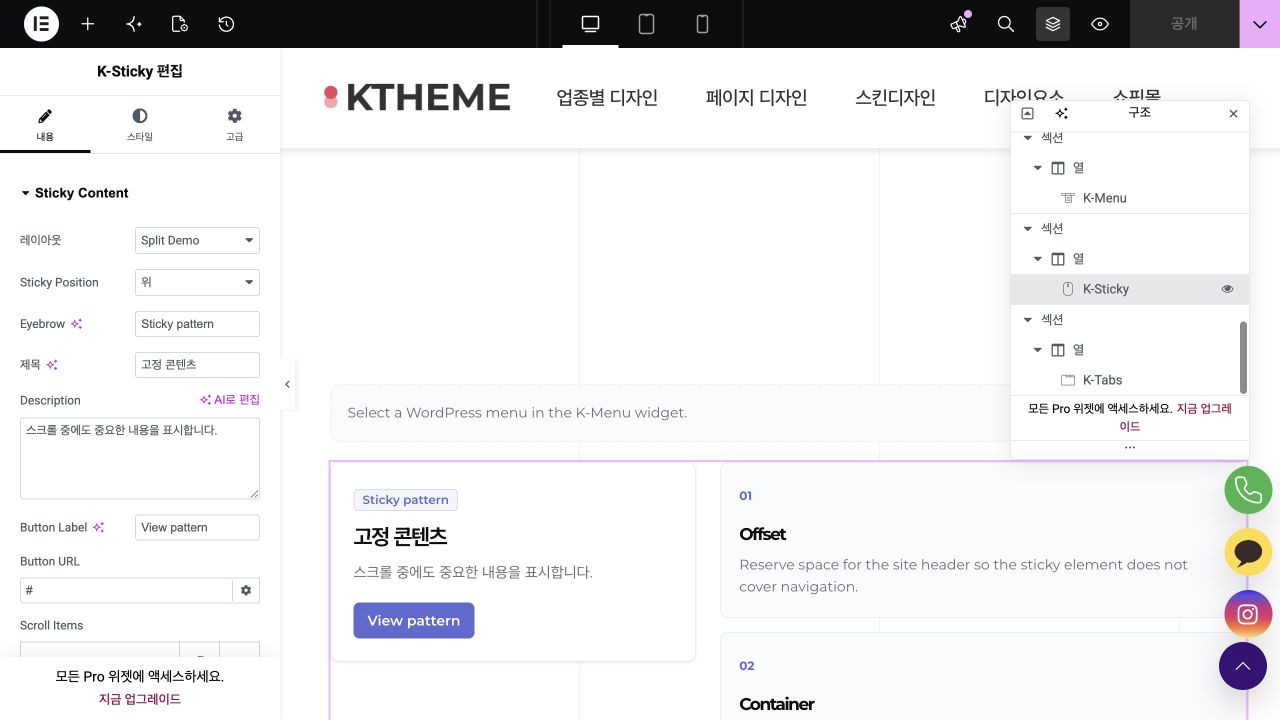Collapse the editor panel with arrow handle
Image resolution: width=1280 pixels, height=720 pixels.
[x=287, y=384]
